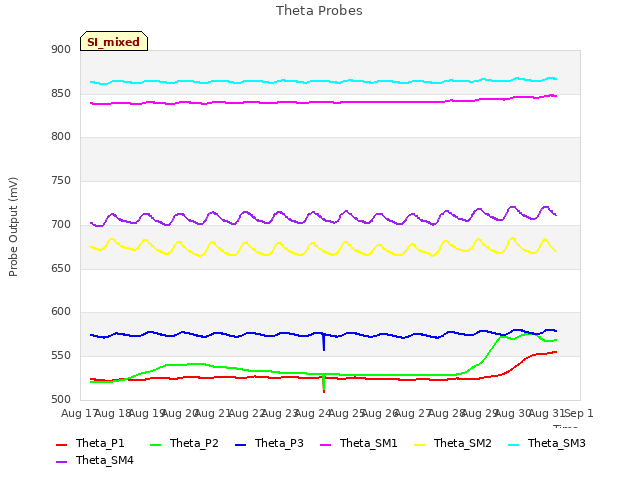This screenshot has height=480, width=640.
Task: Click the purple Theta_SM4 legend swatch
Action: (x=62, y=461)
